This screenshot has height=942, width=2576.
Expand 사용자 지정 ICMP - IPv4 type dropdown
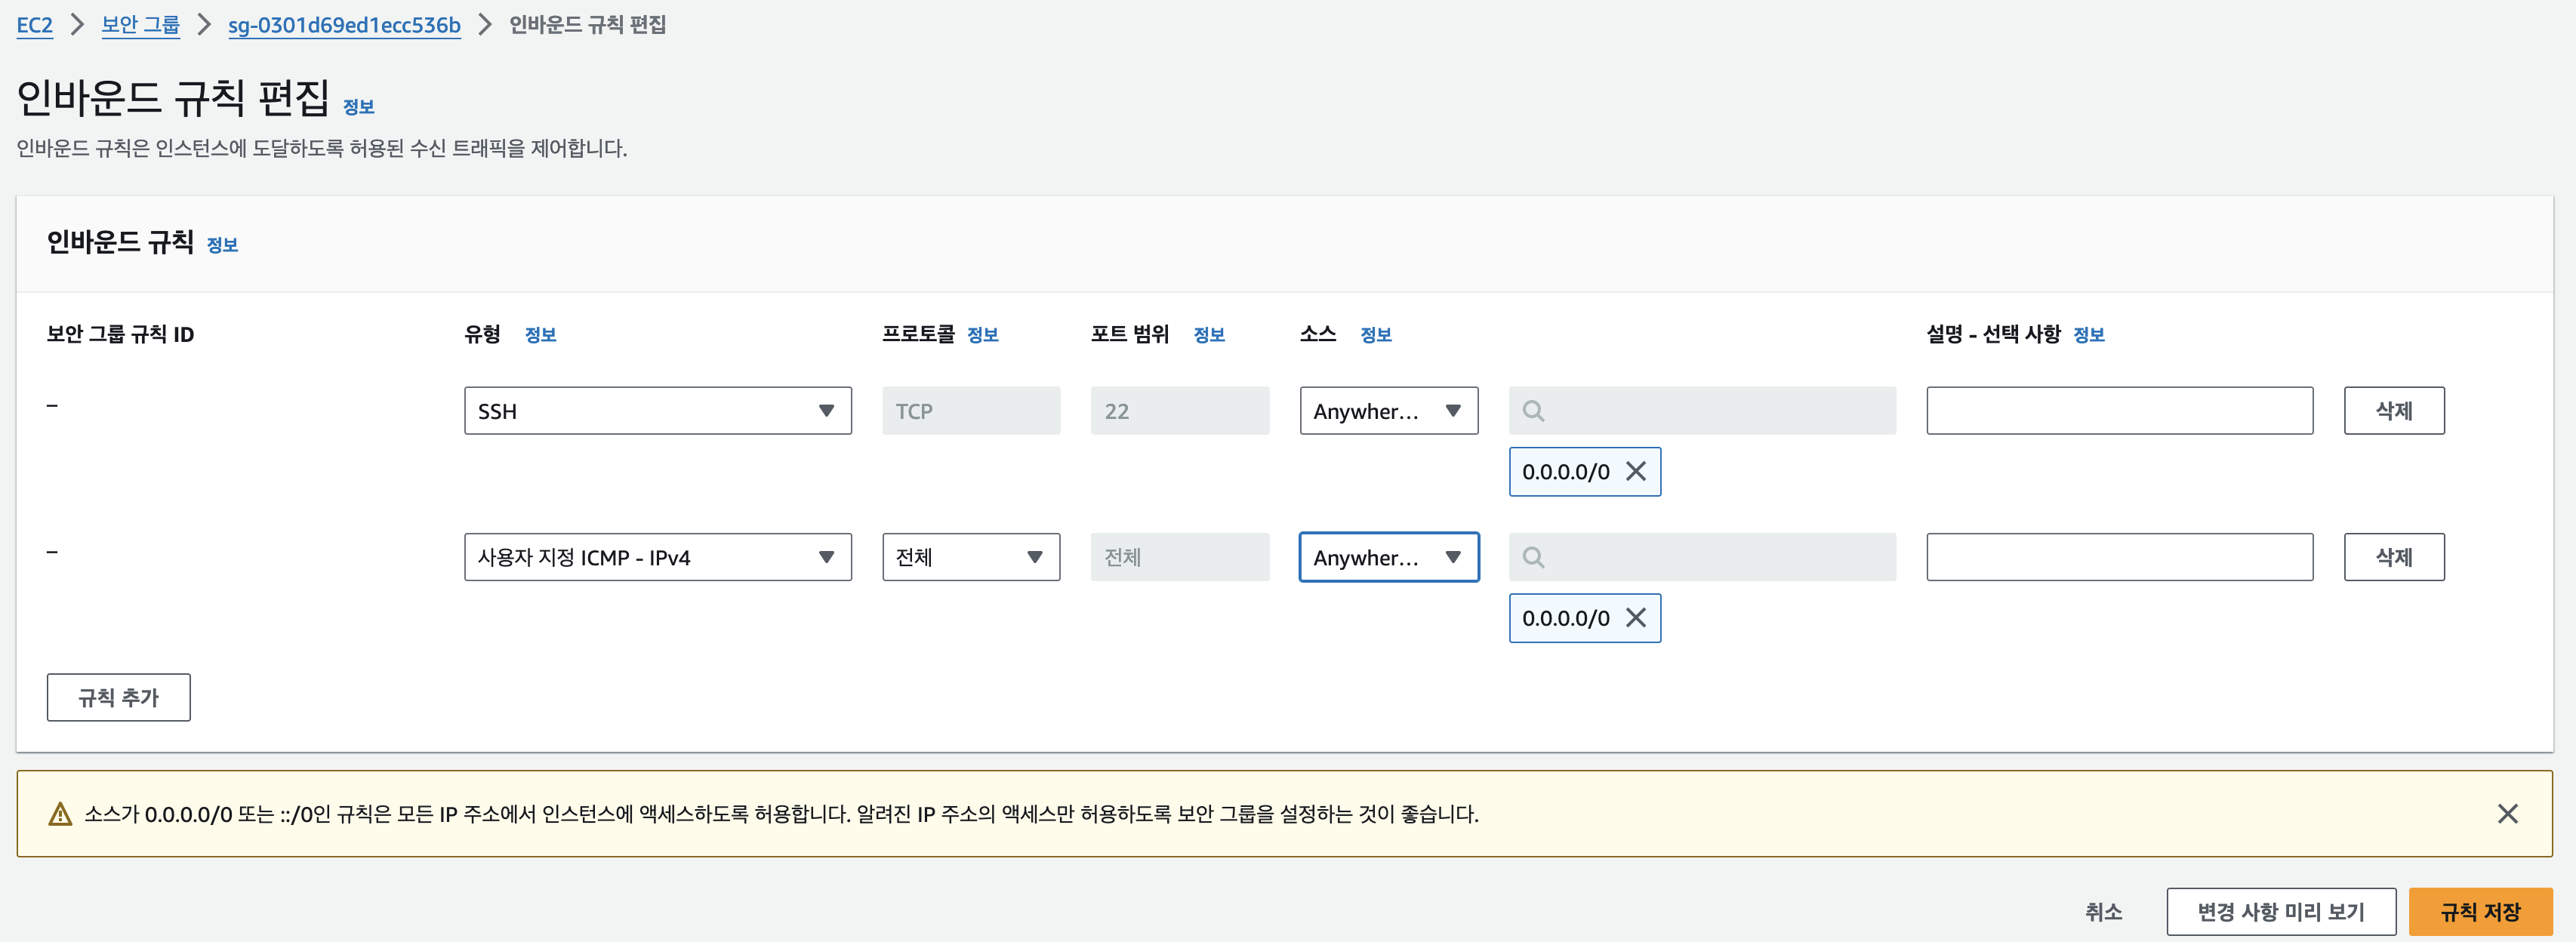click(657, 557)
